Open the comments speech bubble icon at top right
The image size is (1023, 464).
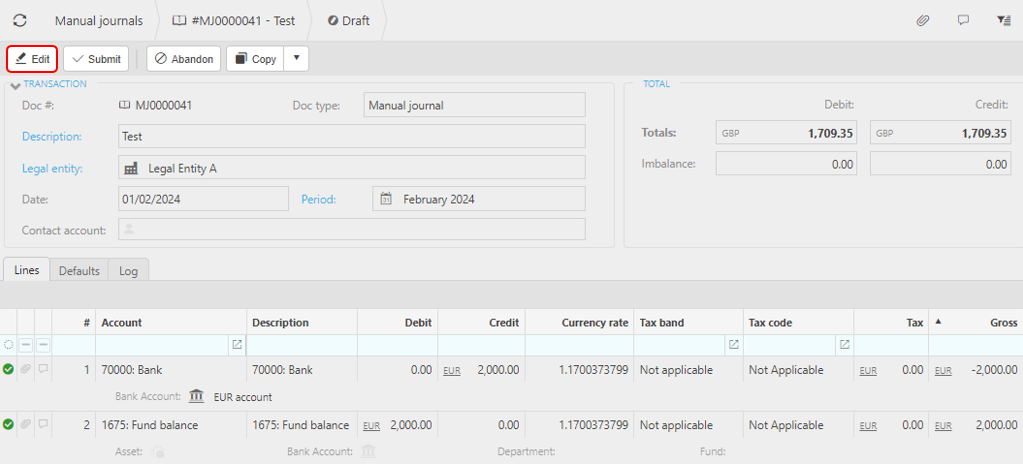963,20
